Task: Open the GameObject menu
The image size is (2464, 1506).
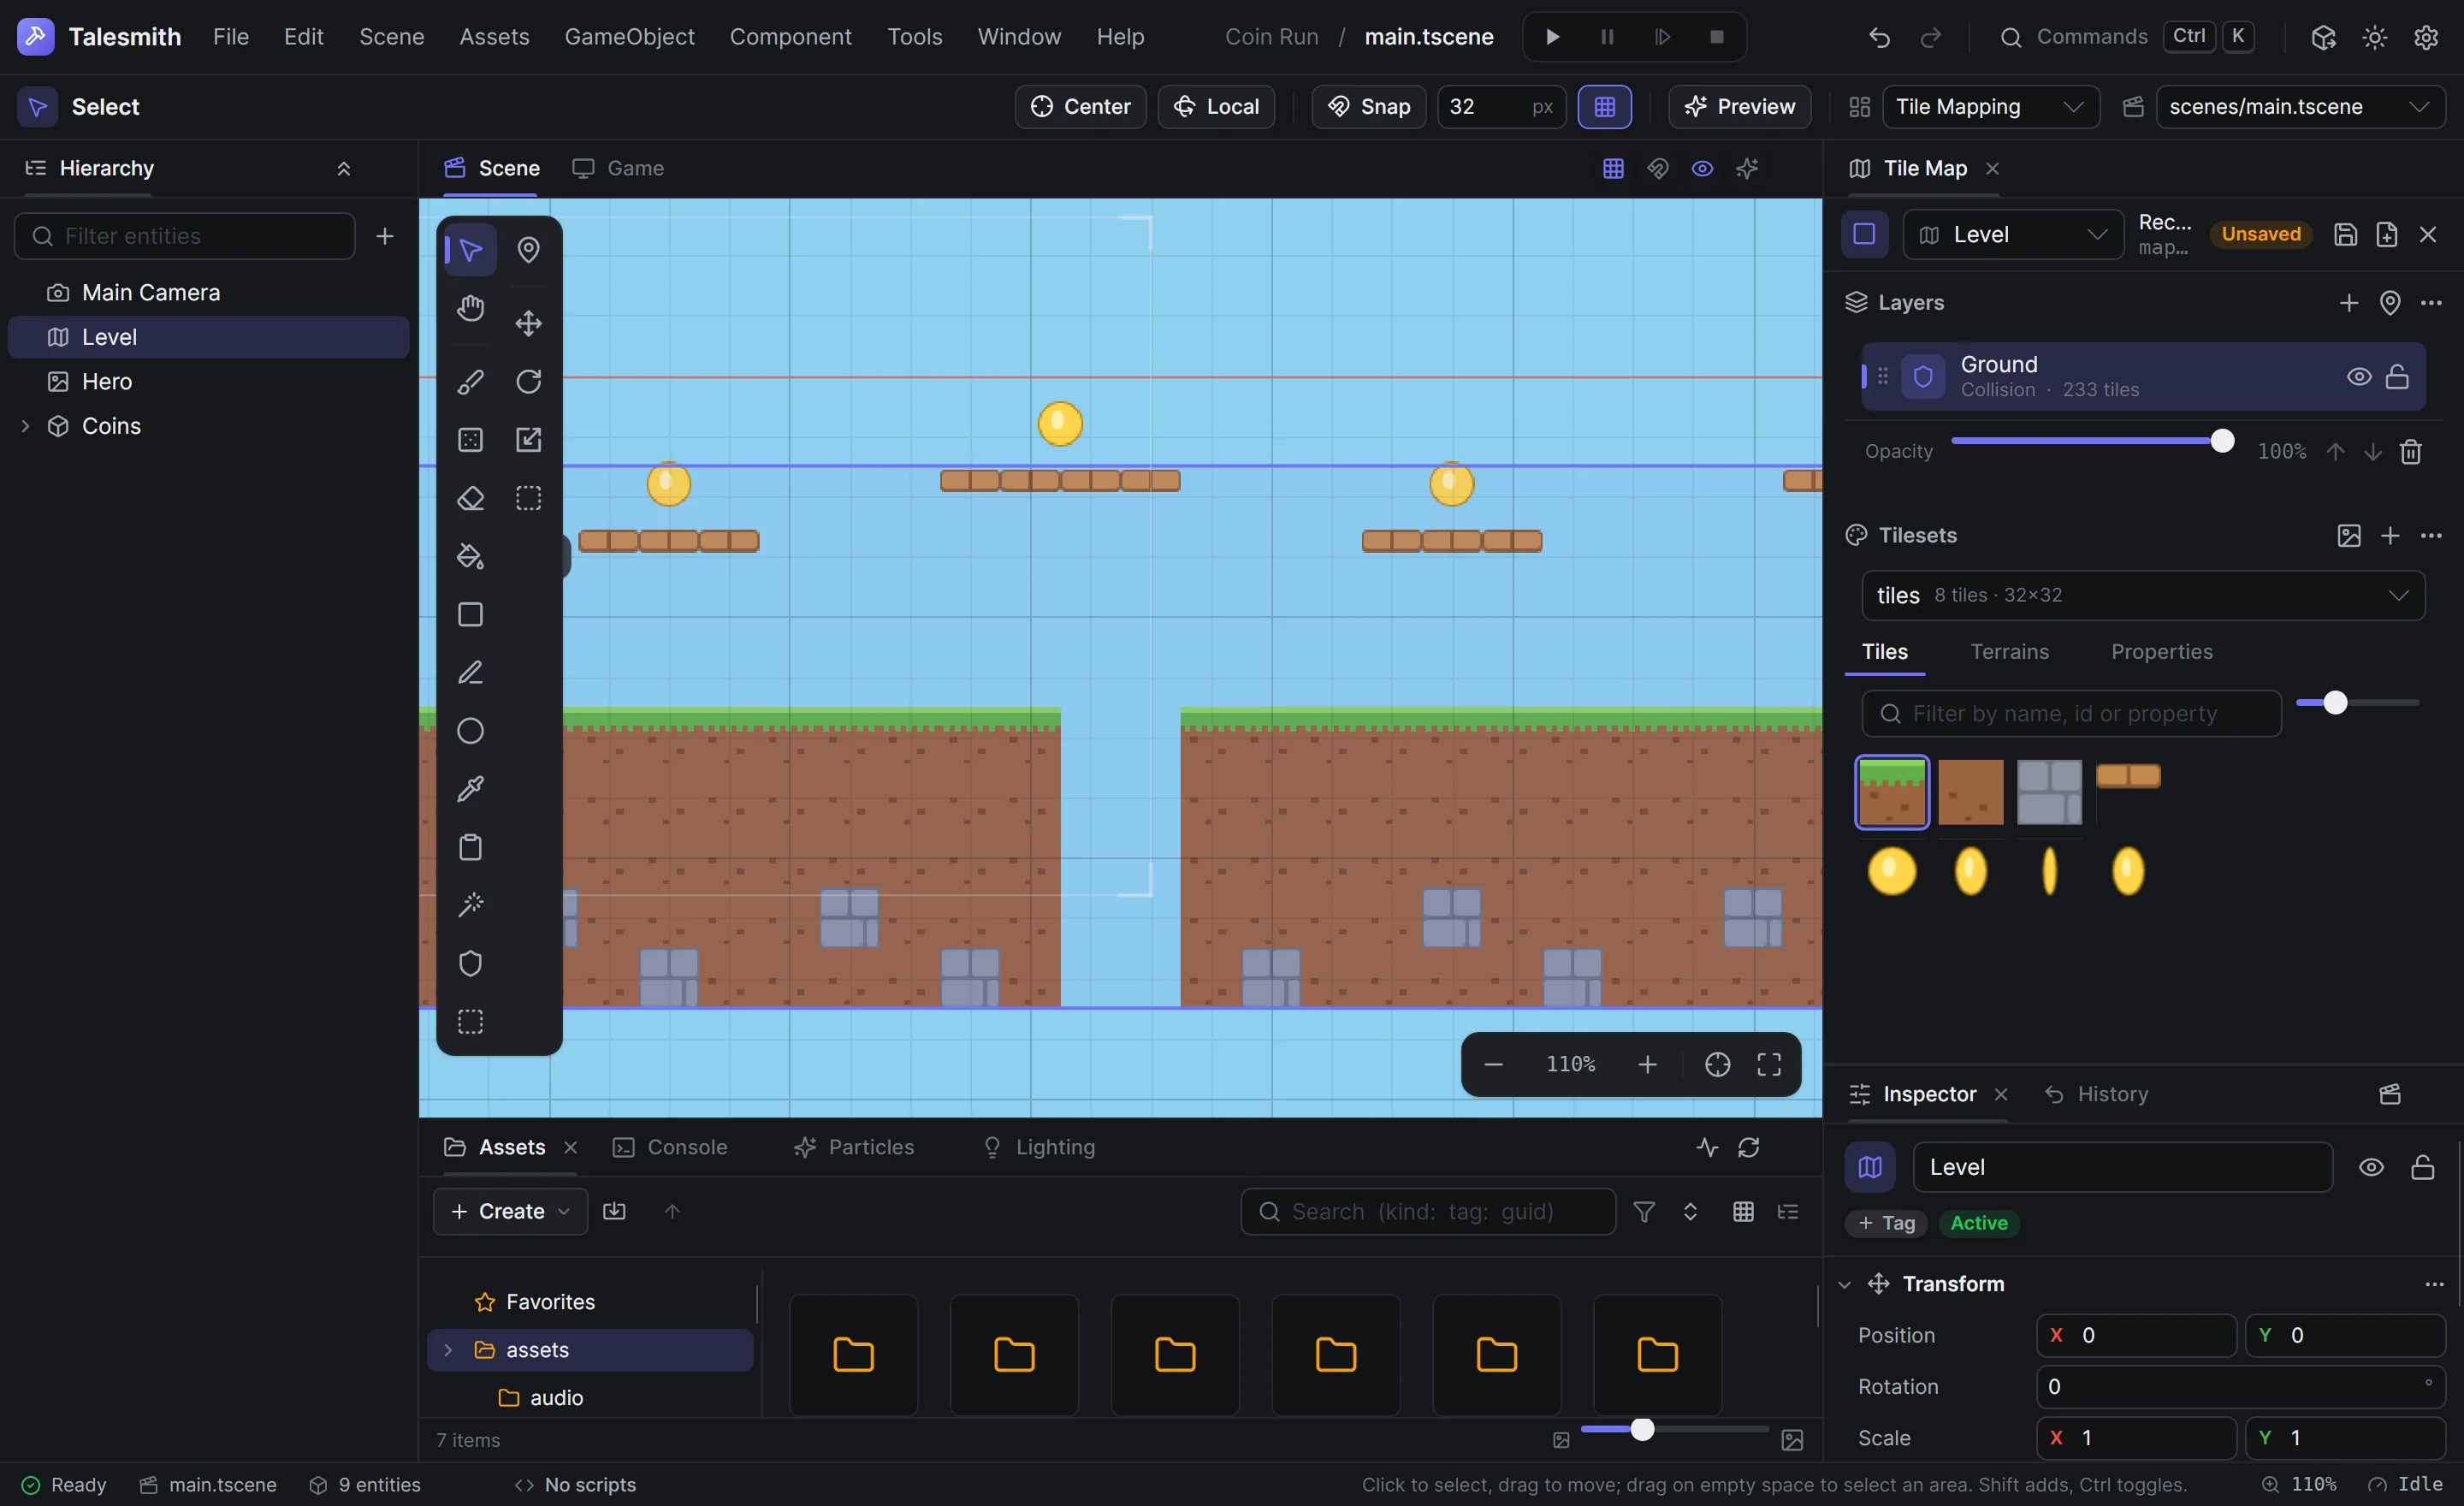Action: coord(629,37)
